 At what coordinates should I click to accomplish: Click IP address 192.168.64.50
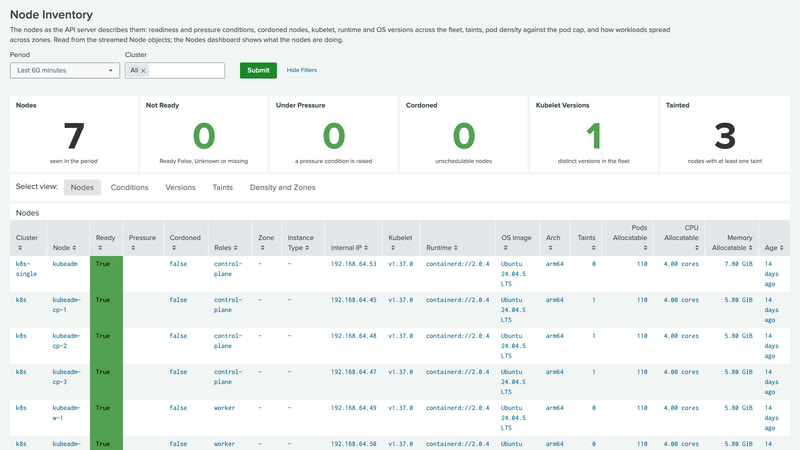coord(354,444)
